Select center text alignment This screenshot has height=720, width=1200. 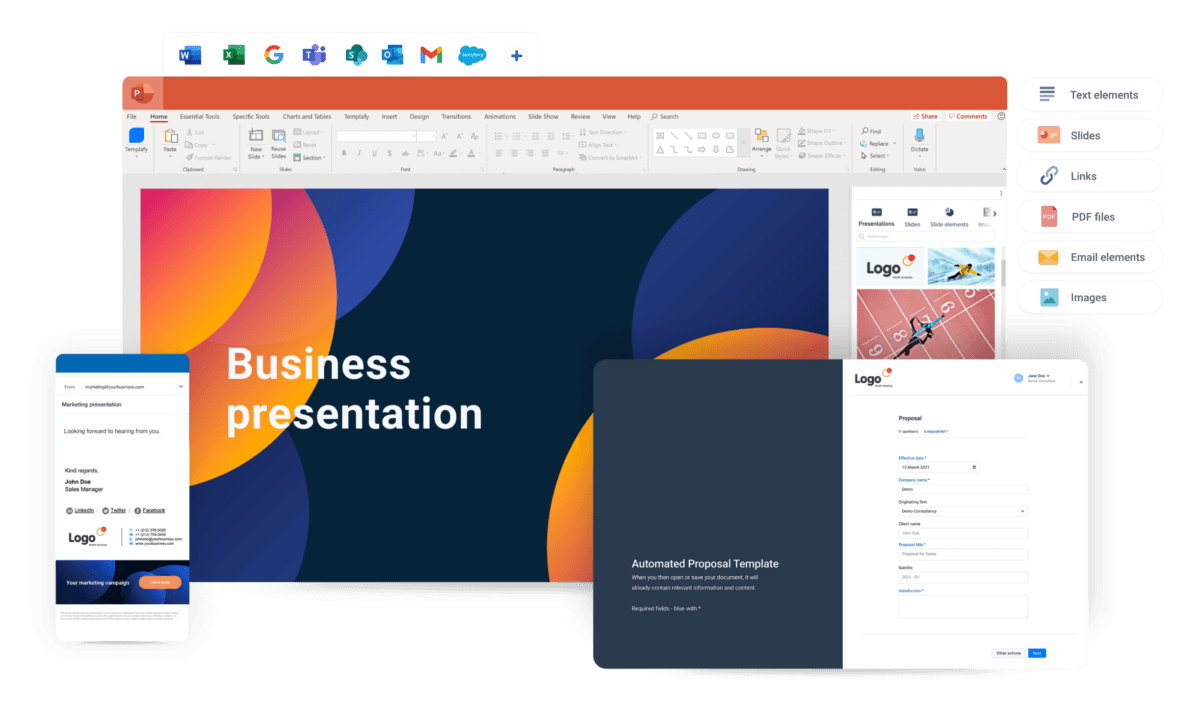point(515,153)
